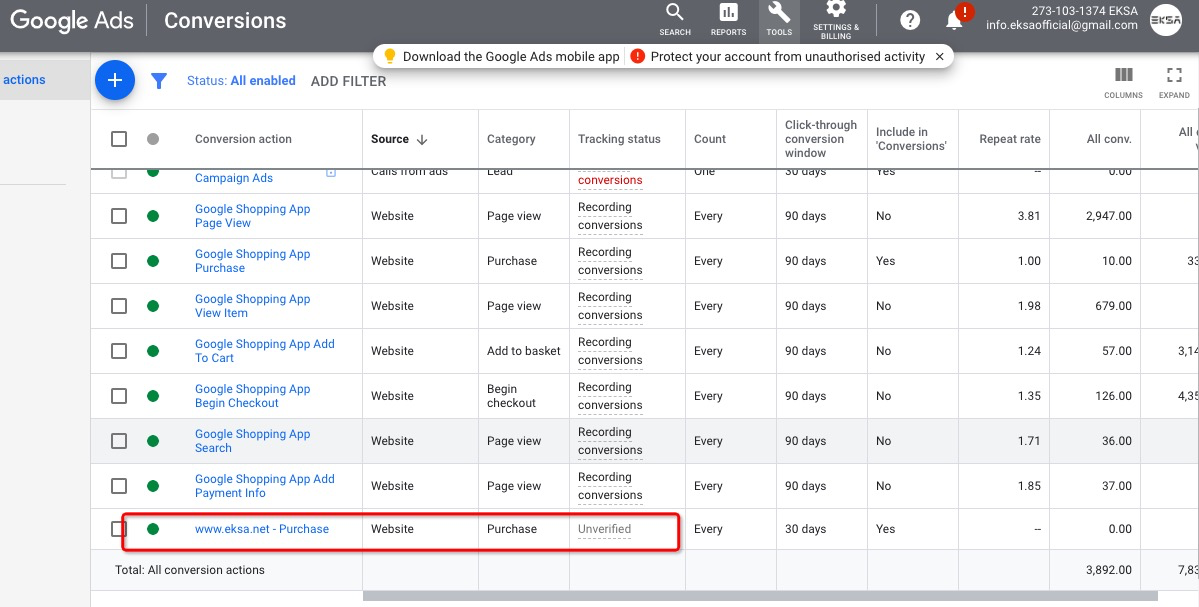The width and height of the screenshot is (1199, 607).
Task: Open Google Shopping App Add Payment Info link
Action: [x=265, y=486]
